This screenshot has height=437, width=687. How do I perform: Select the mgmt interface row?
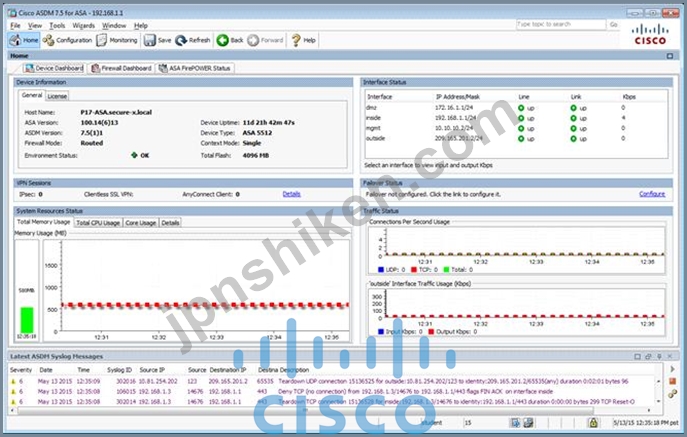516,128
